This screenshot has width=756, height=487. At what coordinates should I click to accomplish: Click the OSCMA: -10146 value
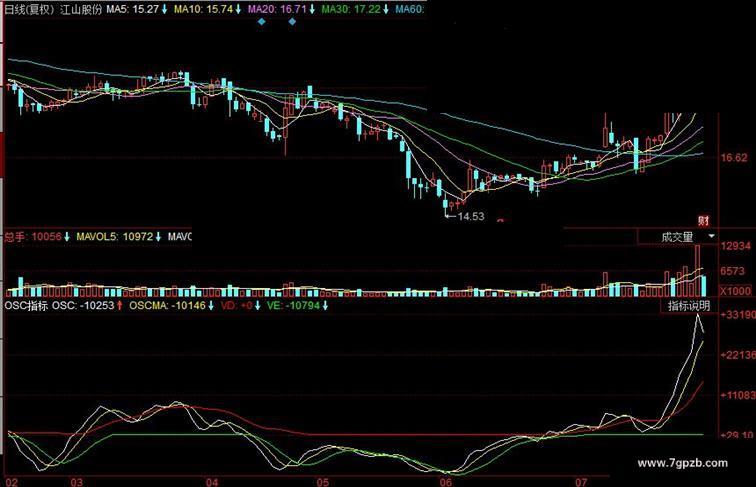pyautogui.click(x=167, y=306)
